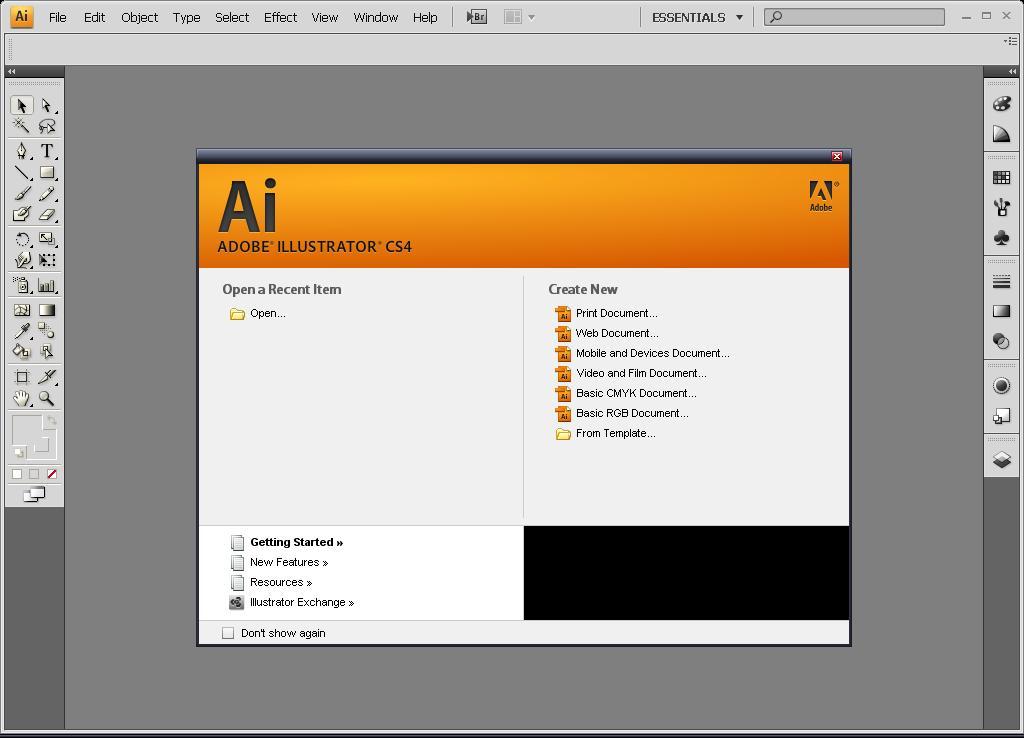The height and width of the screenshot is (738, 1024).
Task: Open the Stroke panel icon
Action: point(1001,281)
